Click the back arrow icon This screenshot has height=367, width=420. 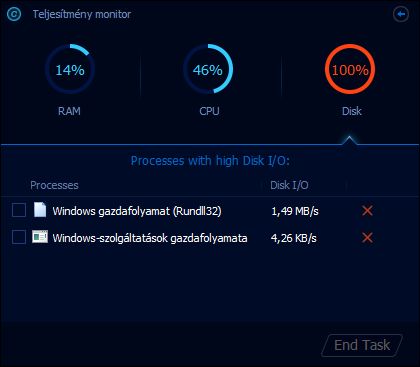tap(401, 14)
